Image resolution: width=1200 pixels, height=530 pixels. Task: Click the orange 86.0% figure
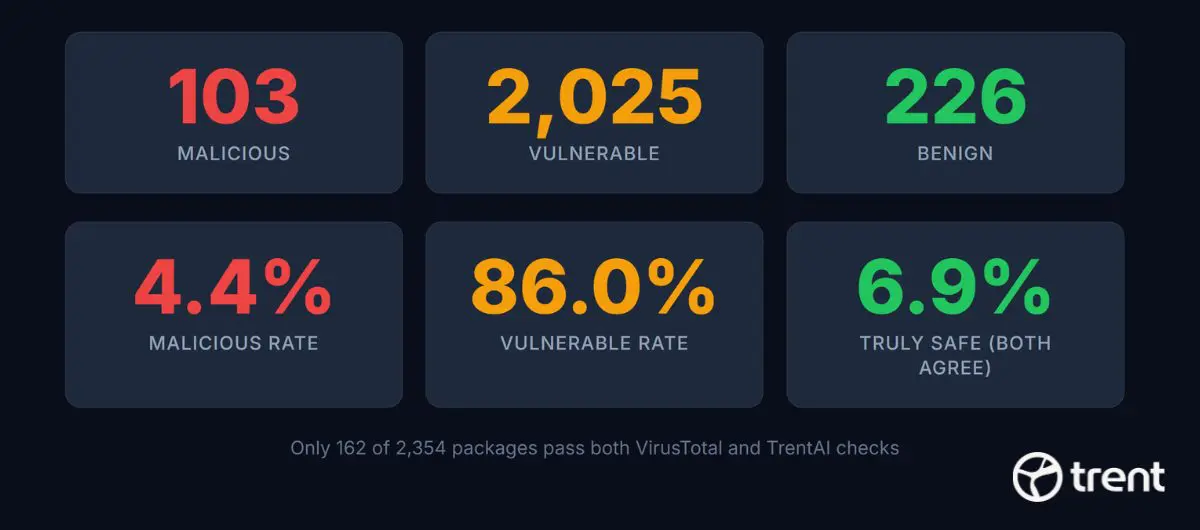pyautogui.click(x=594, y=286)
